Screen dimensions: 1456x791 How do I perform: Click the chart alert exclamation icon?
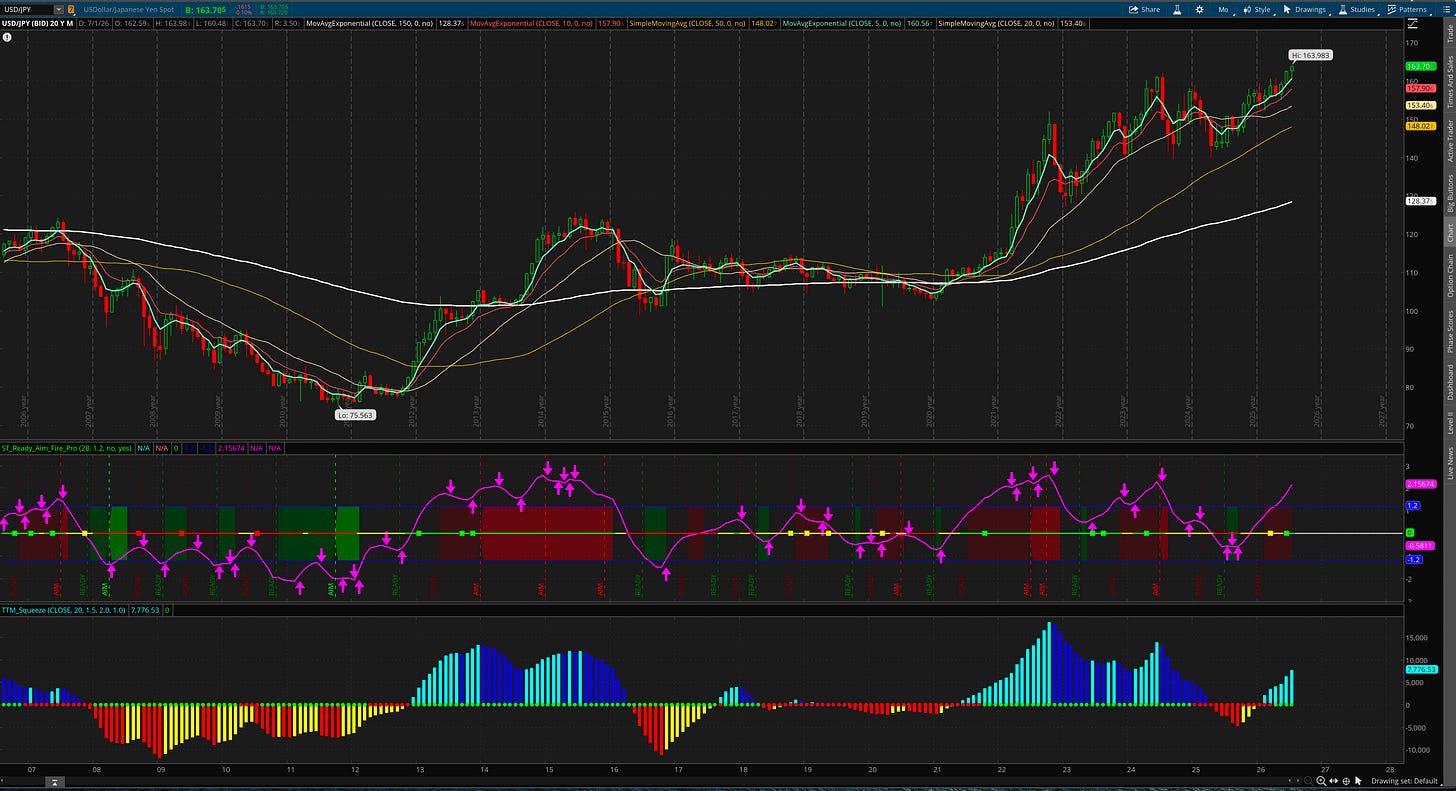click(7, 37)
